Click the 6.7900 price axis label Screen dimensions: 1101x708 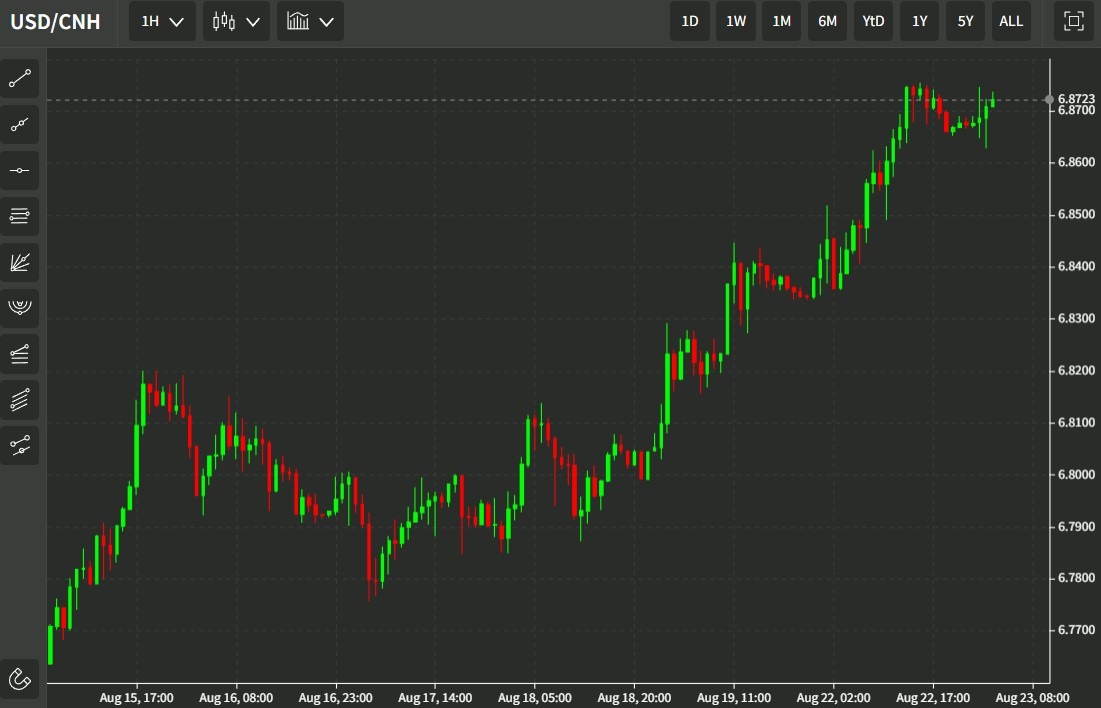pyautogui.click(x=1076, y=527)
